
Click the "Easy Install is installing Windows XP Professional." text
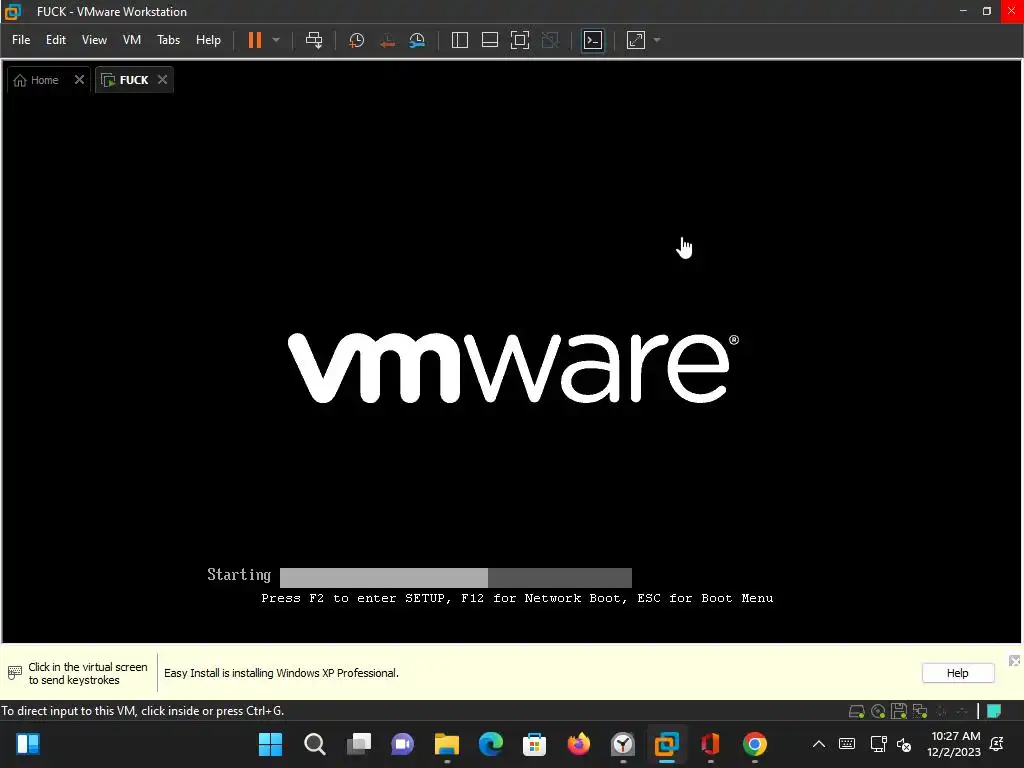click(x=281, y=673)
